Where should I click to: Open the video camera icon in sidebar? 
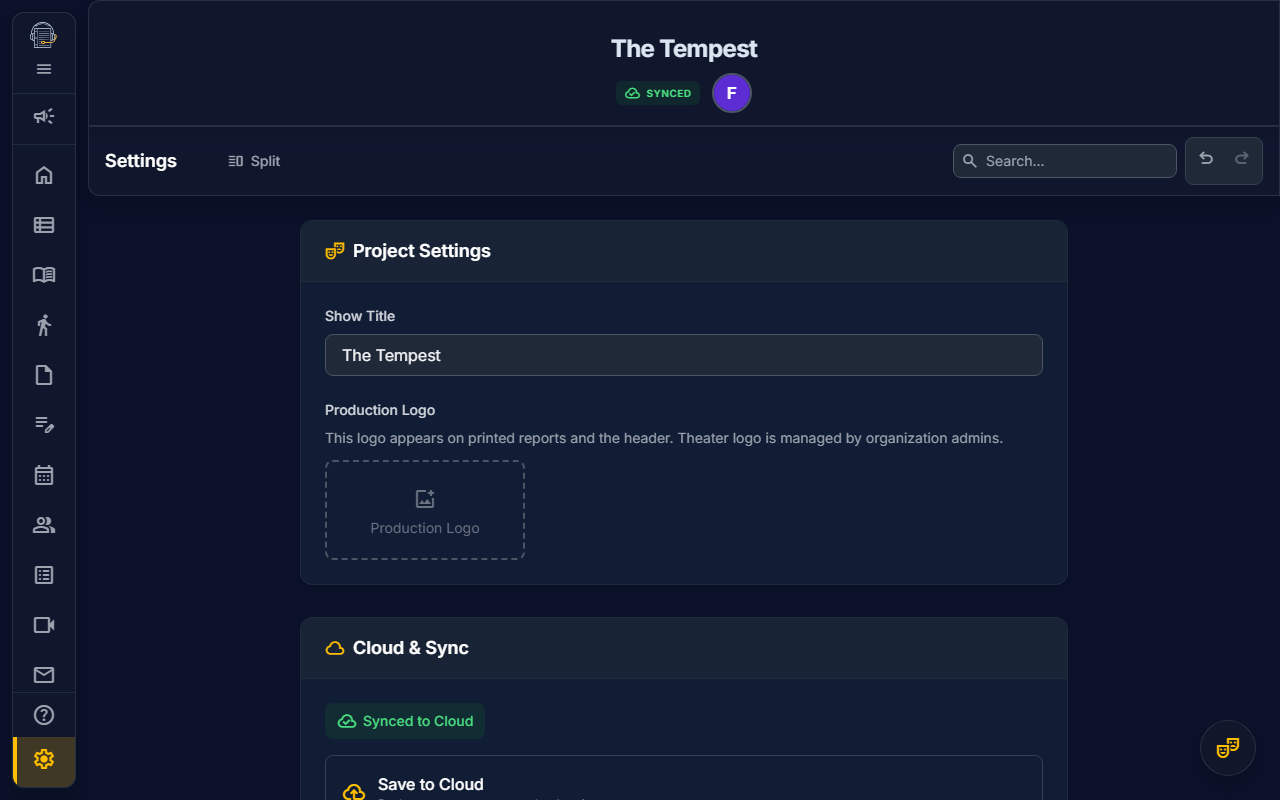point(43,624)
